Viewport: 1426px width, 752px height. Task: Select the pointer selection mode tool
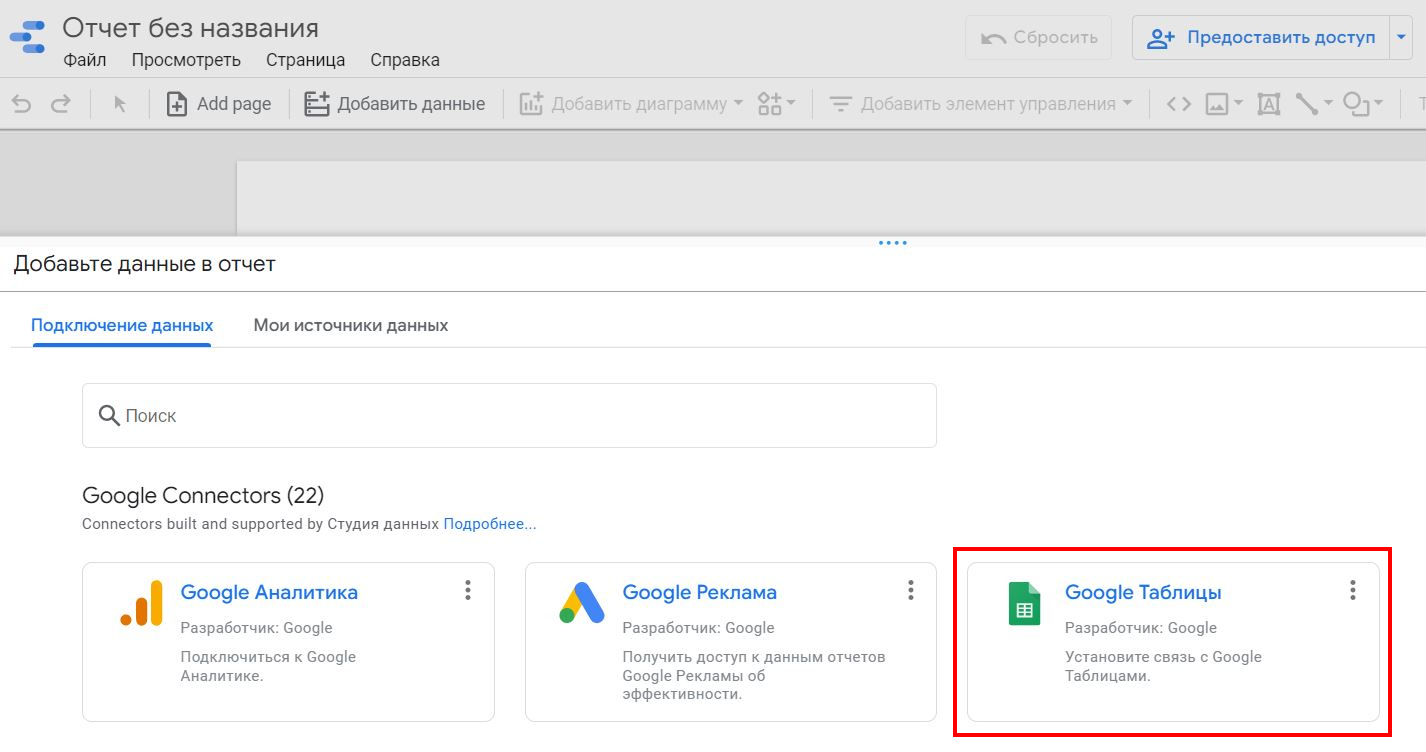tap(120, 104)
